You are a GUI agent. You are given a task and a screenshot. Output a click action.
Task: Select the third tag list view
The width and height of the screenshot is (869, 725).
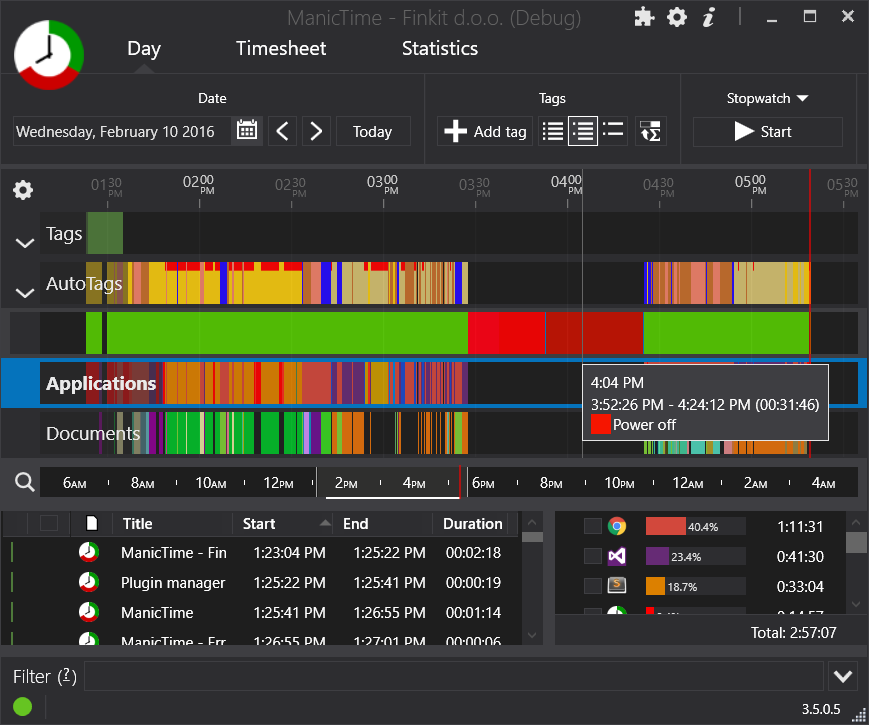613,131
